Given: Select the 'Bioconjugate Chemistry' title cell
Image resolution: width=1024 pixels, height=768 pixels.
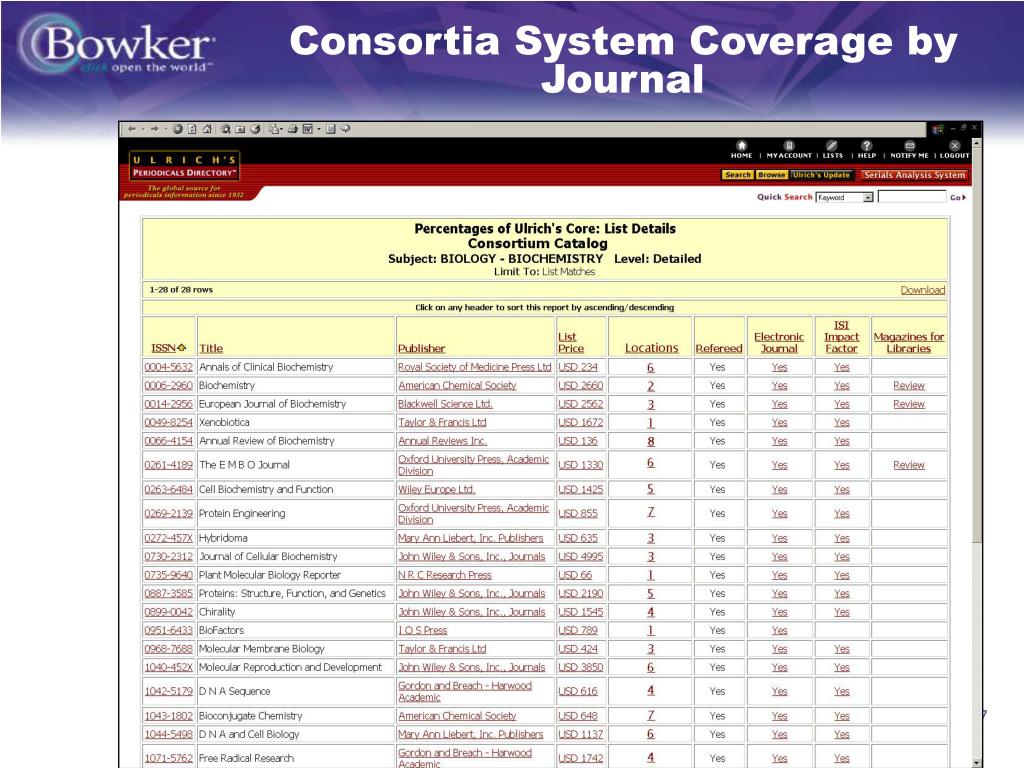Looking at the screenshot, I should click(296, 716).
